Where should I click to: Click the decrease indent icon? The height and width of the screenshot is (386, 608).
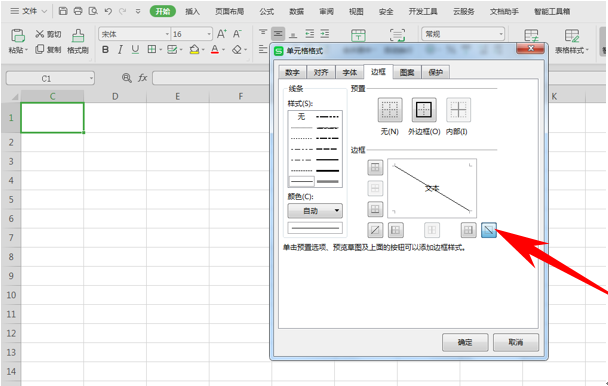coord(309,34)
